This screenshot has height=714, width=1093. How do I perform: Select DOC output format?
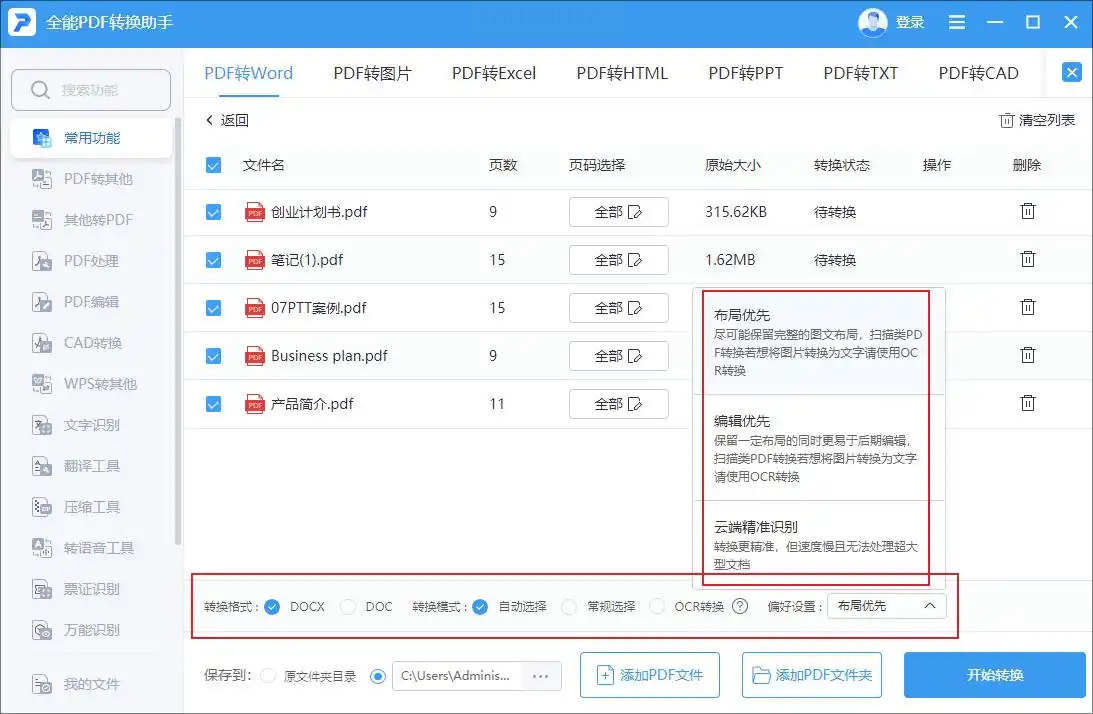coord(348,607)
